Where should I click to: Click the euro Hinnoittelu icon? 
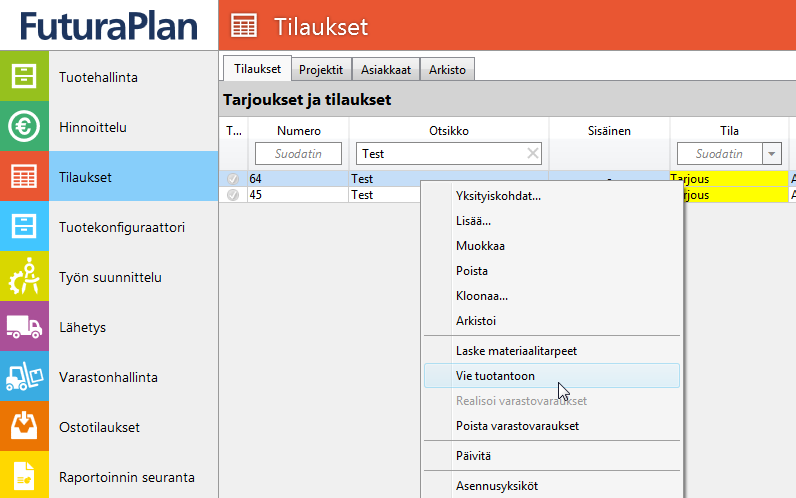[24, 126]
